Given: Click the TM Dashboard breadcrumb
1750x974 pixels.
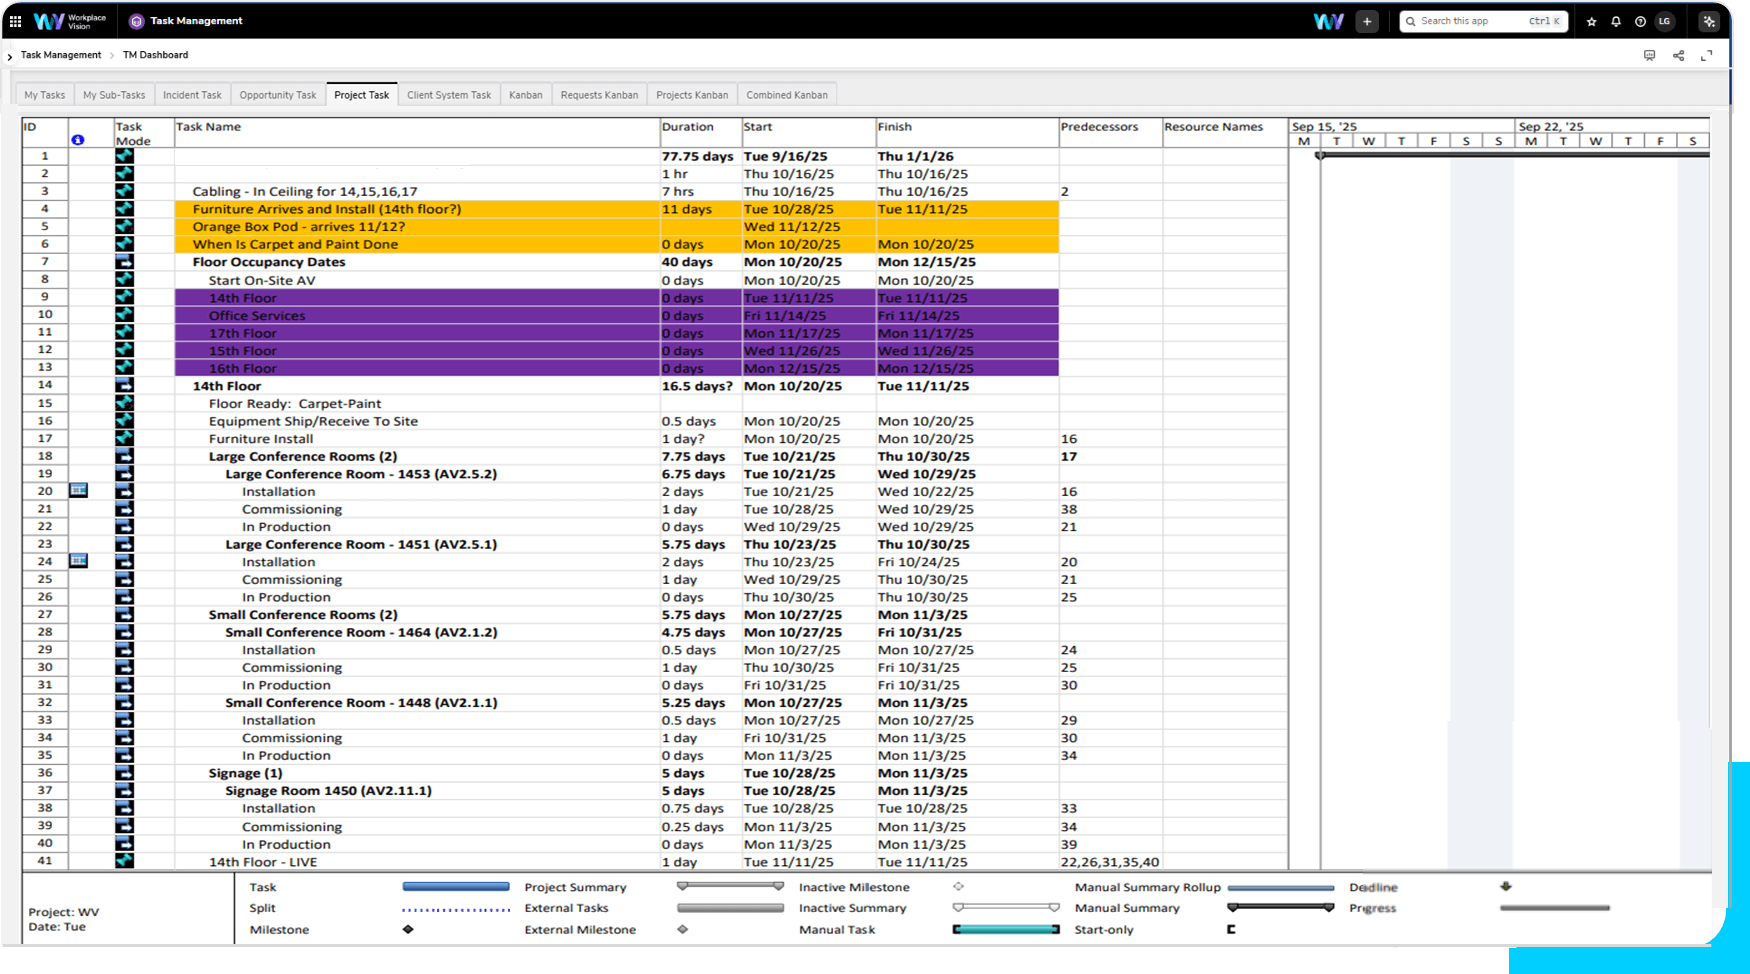Looking at the screenshot, I should click(155, 55).
